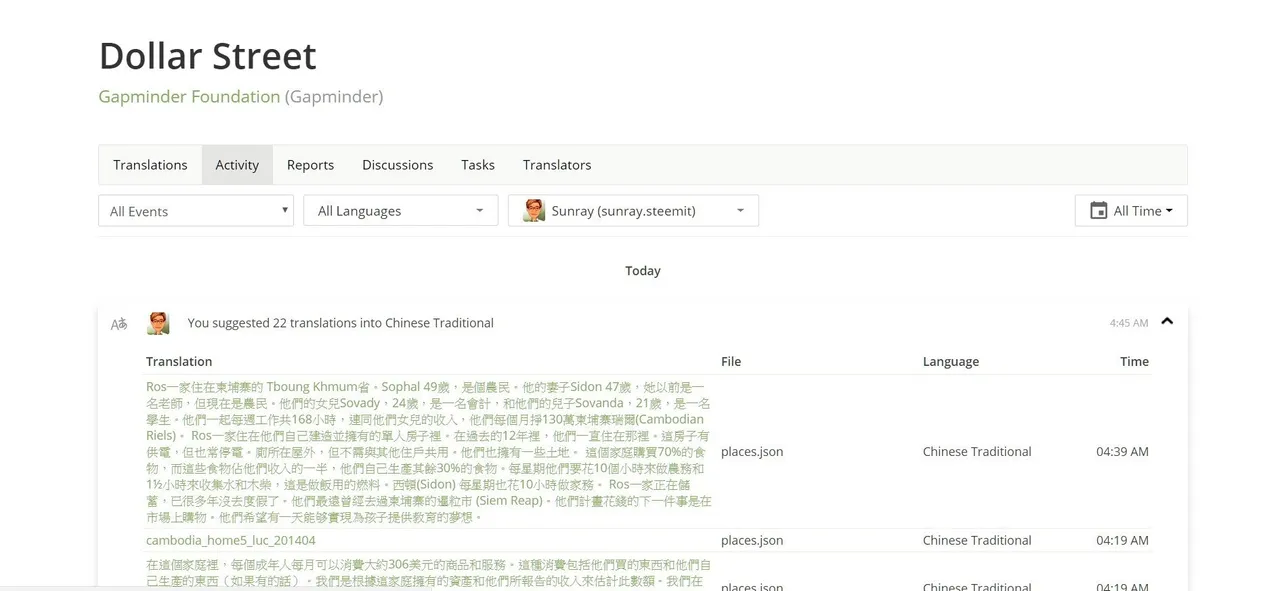Viewport: 1280px width, 591px height.
Task: Click the Dollar Street project title
Action: 207,56
